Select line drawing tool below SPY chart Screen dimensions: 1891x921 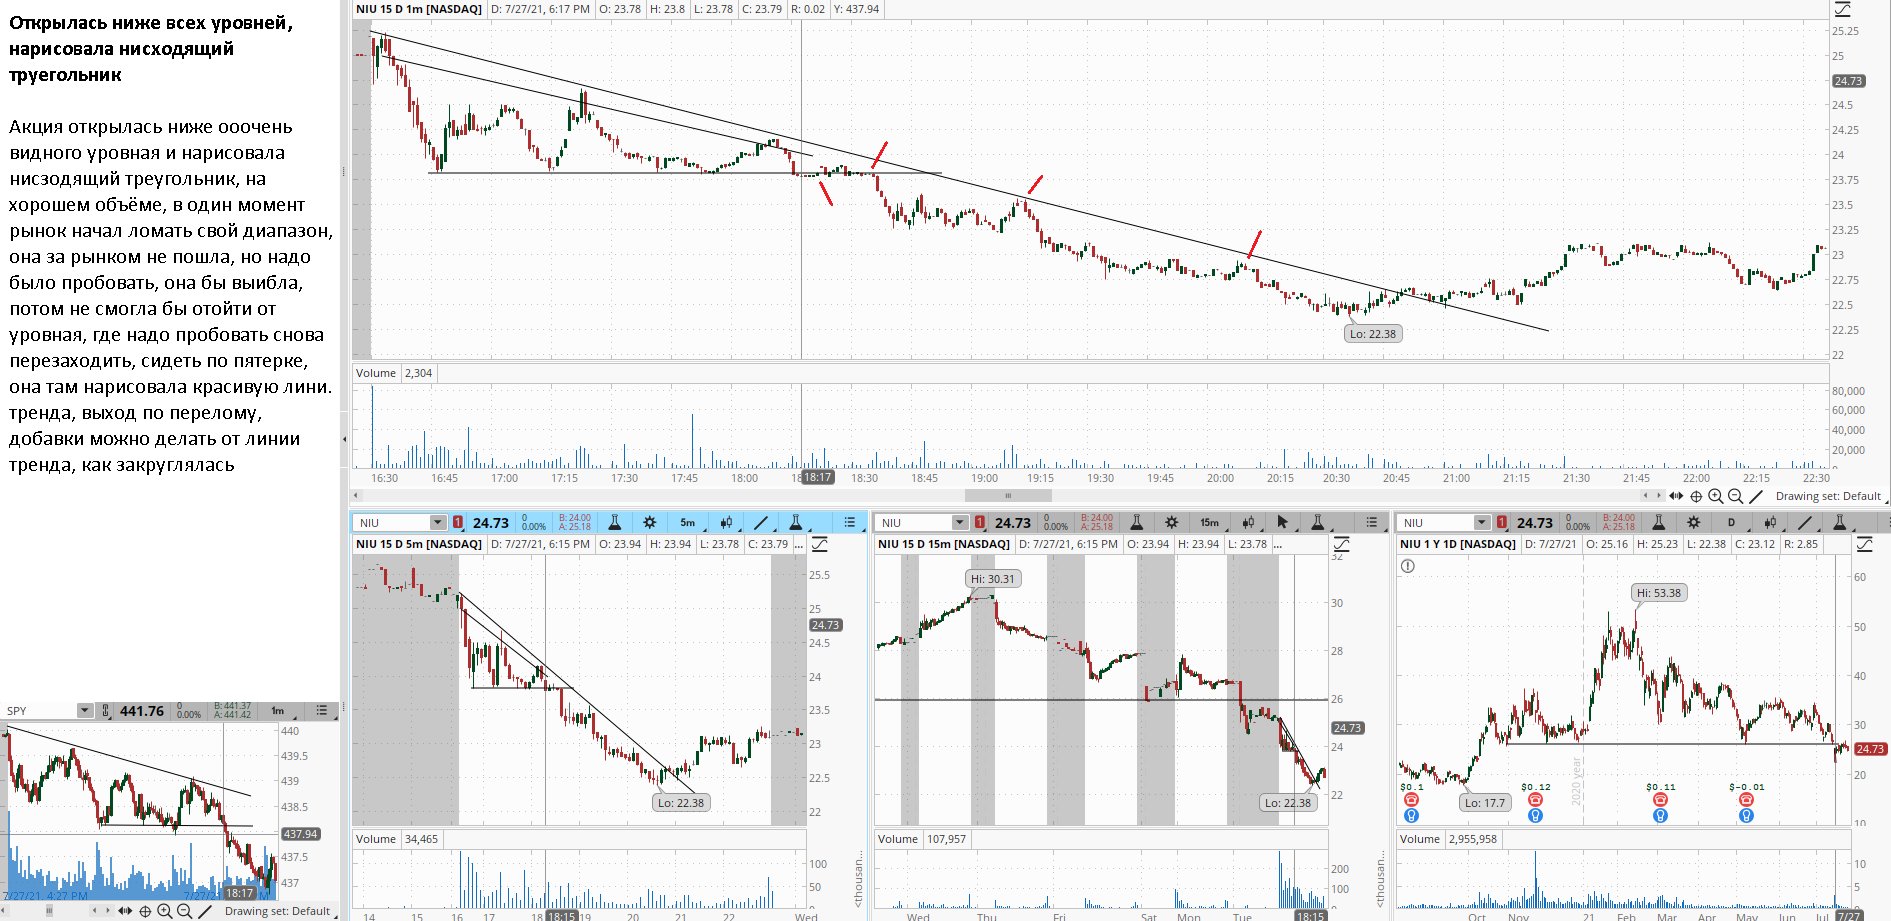[205, 911]
